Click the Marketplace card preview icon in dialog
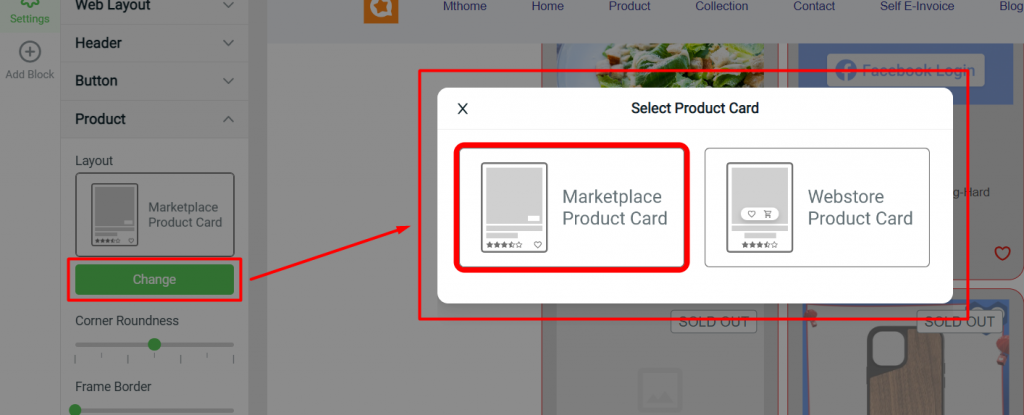This screenshot has width=1024, height=415. pyautogui.click(x=514, y=207)
